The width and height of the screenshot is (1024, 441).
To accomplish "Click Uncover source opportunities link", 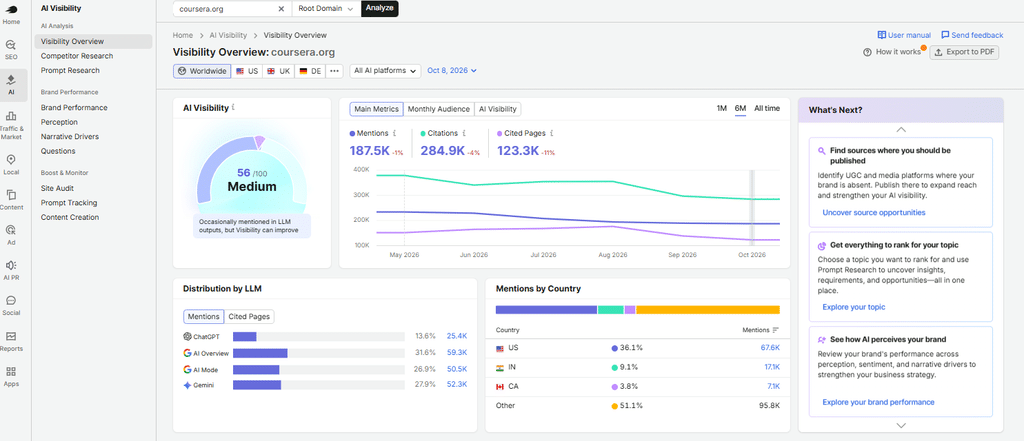I will point(874,212).
